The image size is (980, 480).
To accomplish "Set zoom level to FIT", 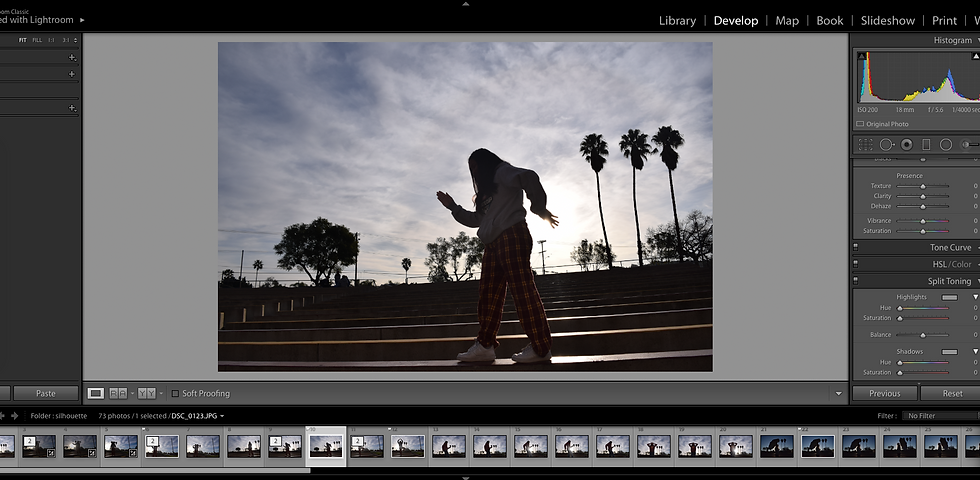I will coord(22,40).
